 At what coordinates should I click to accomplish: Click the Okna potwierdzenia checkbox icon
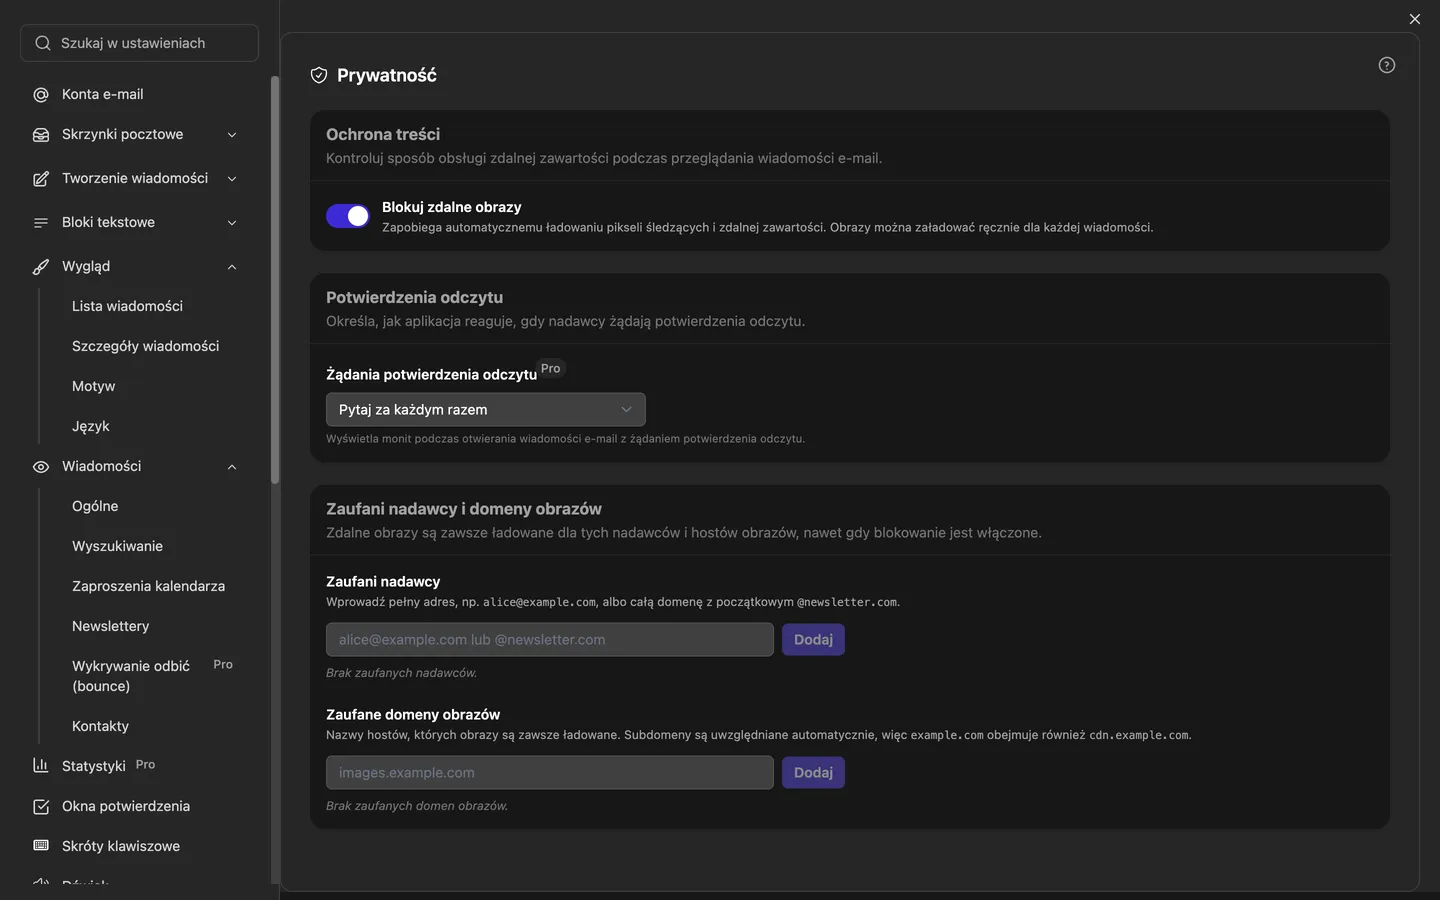point(41,807)
